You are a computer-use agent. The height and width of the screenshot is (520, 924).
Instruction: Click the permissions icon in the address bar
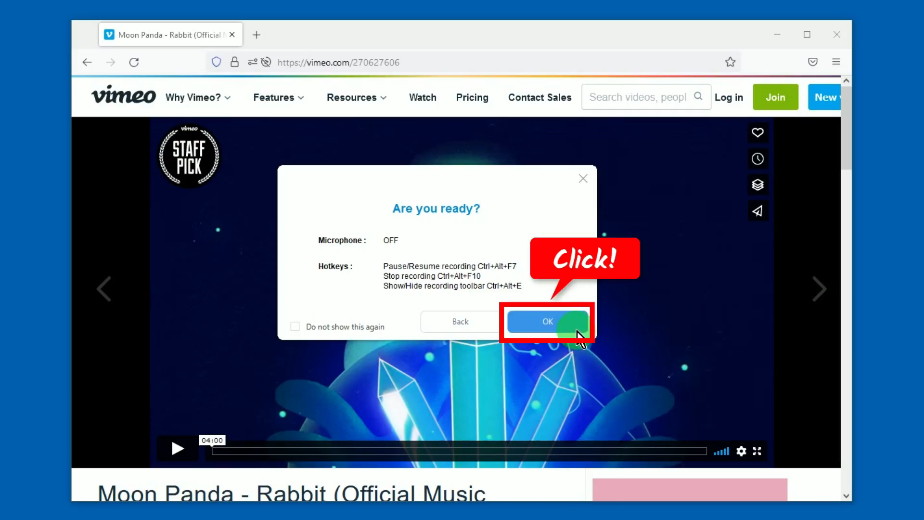pos(252,62)
